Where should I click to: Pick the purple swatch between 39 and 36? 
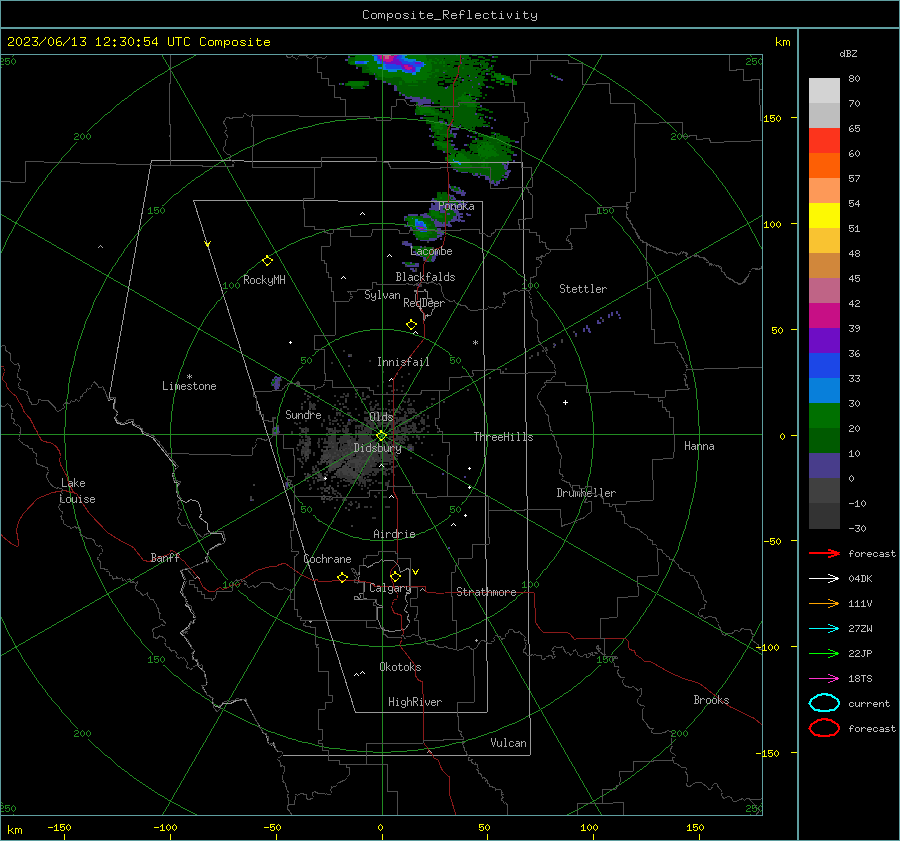[824, 340]
